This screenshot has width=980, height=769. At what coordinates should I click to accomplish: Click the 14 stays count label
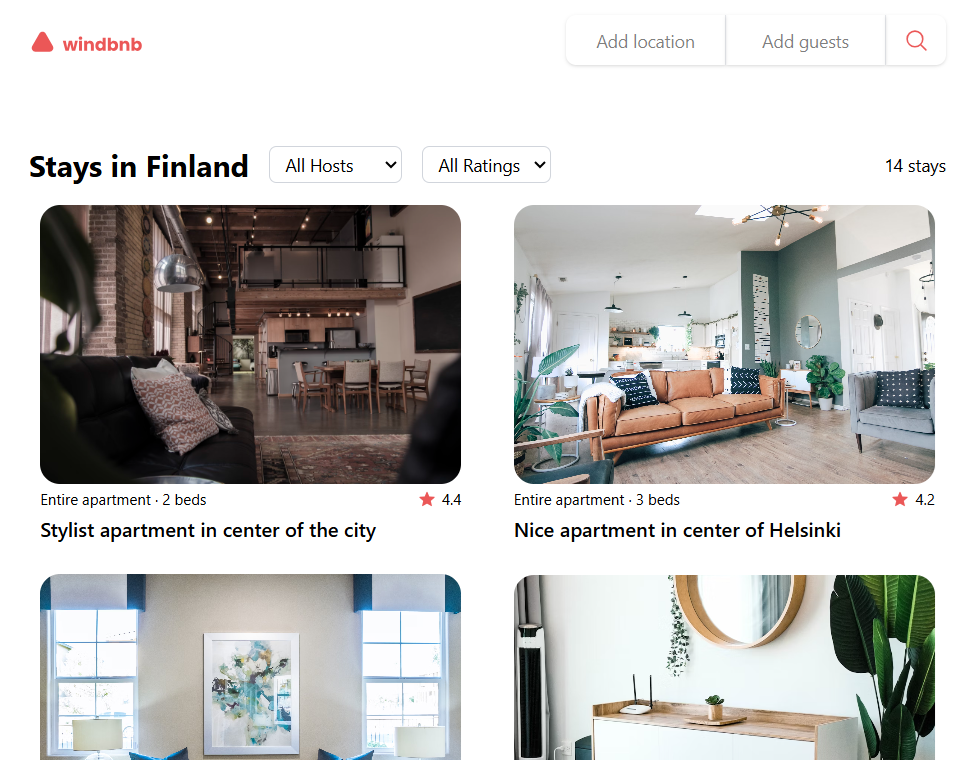(915, 166)
